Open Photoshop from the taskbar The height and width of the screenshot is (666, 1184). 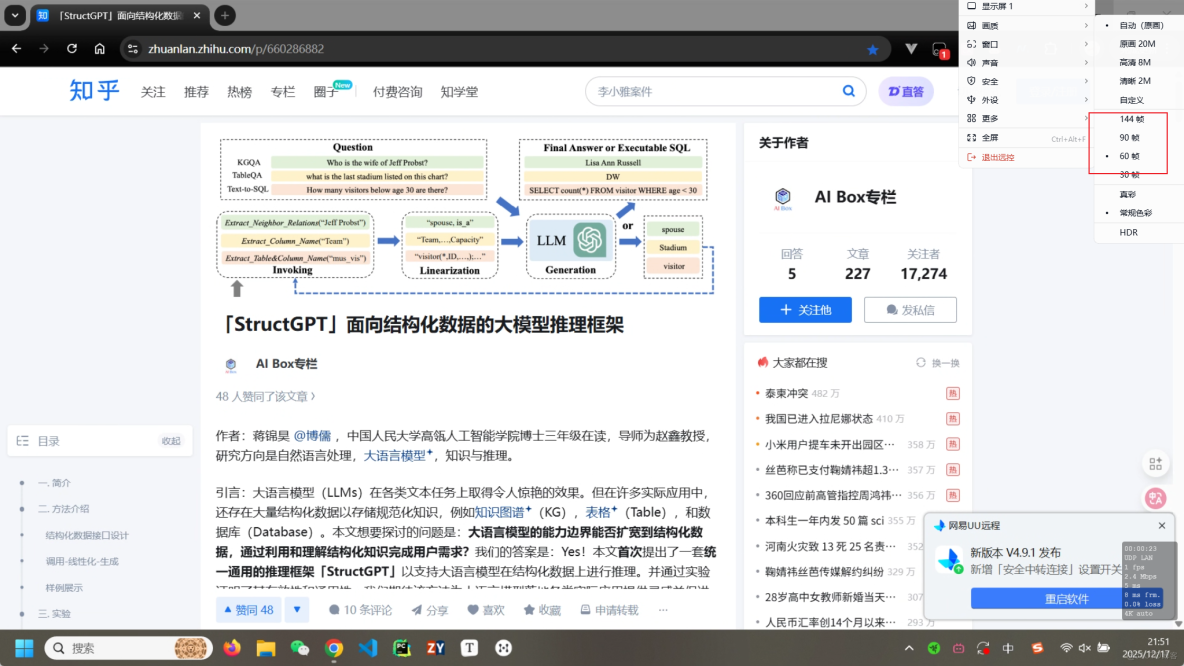(x=402, y=648)
